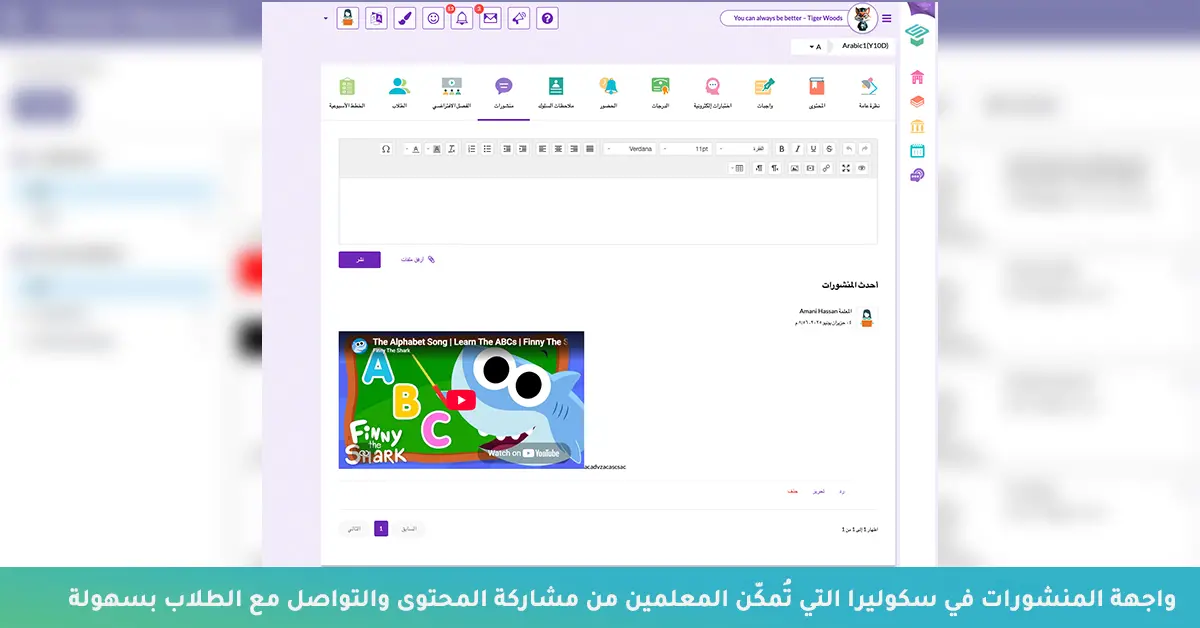
Task: Set right-to-left text direction
Action: (775, 168)
